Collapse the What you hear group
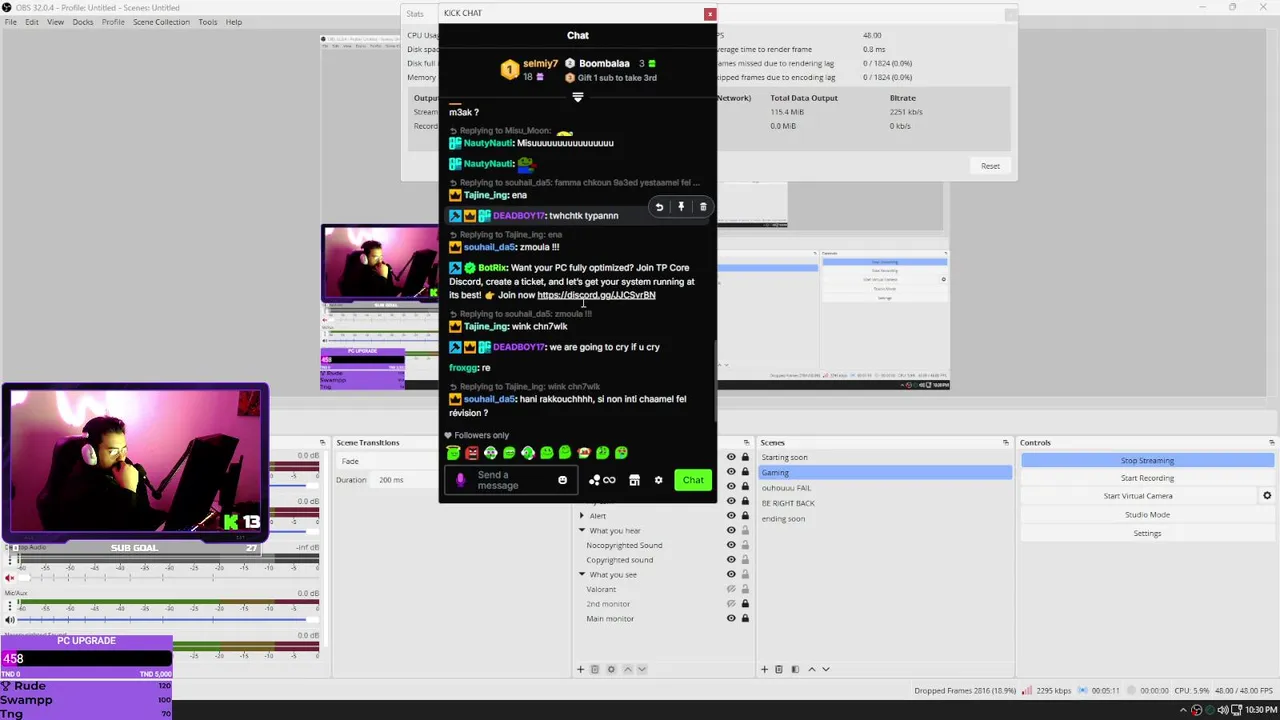Screen dimensions: 1280x720 (x=582, y=531)
